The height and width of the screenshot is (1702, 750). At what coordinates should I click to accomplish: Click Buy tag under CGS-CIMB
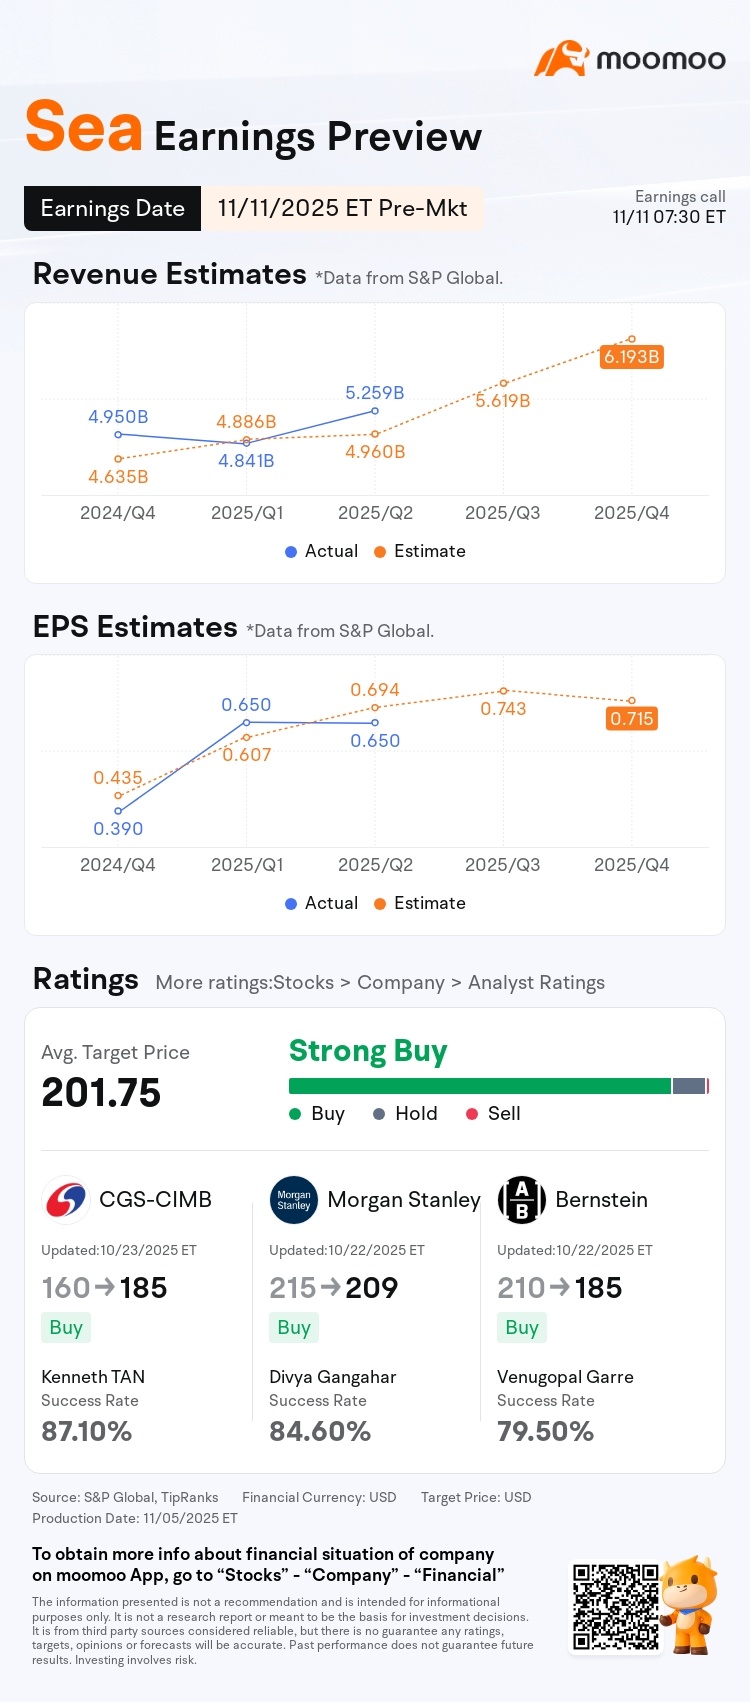[66, 1328]
